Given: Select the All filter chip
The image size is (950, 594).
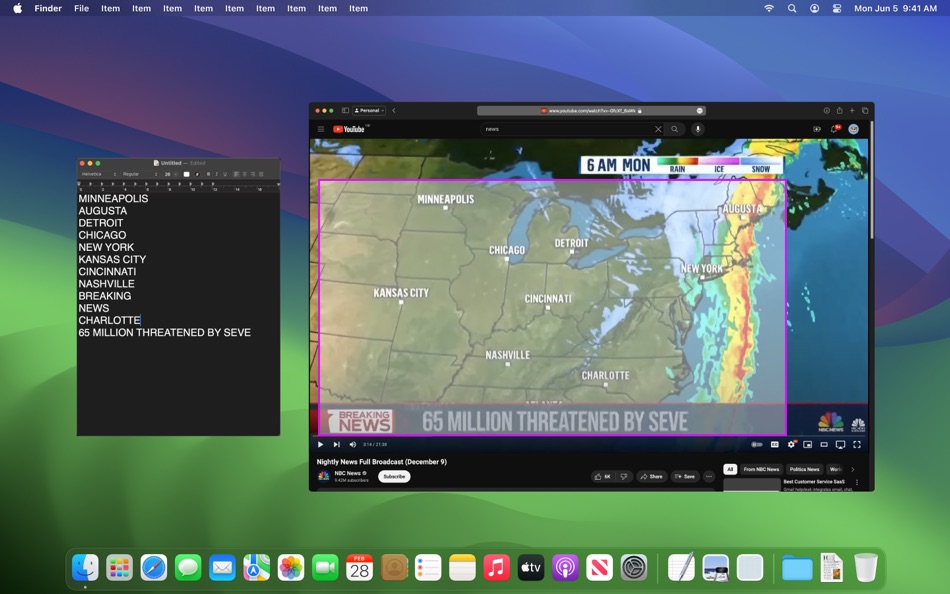Looking at the screenshot, I should click(730, 469).
